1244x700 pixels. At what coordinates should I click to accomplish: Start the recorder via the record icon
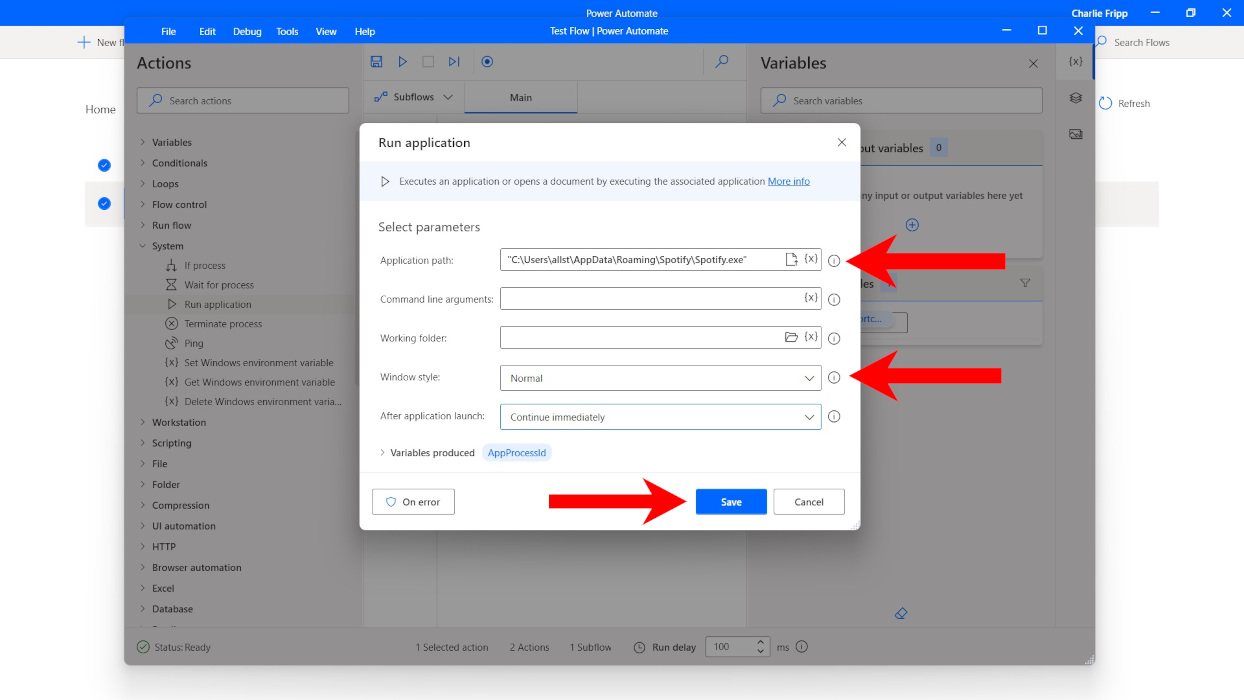point(487,61)
